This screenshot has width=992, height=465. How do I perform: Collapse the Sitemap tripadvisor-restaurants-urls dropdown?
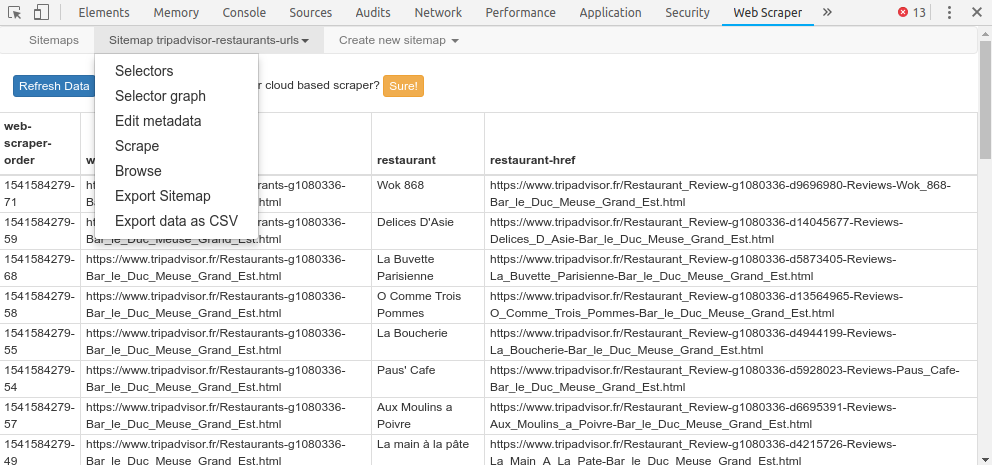pyautogui.click(x=209, y=40)
